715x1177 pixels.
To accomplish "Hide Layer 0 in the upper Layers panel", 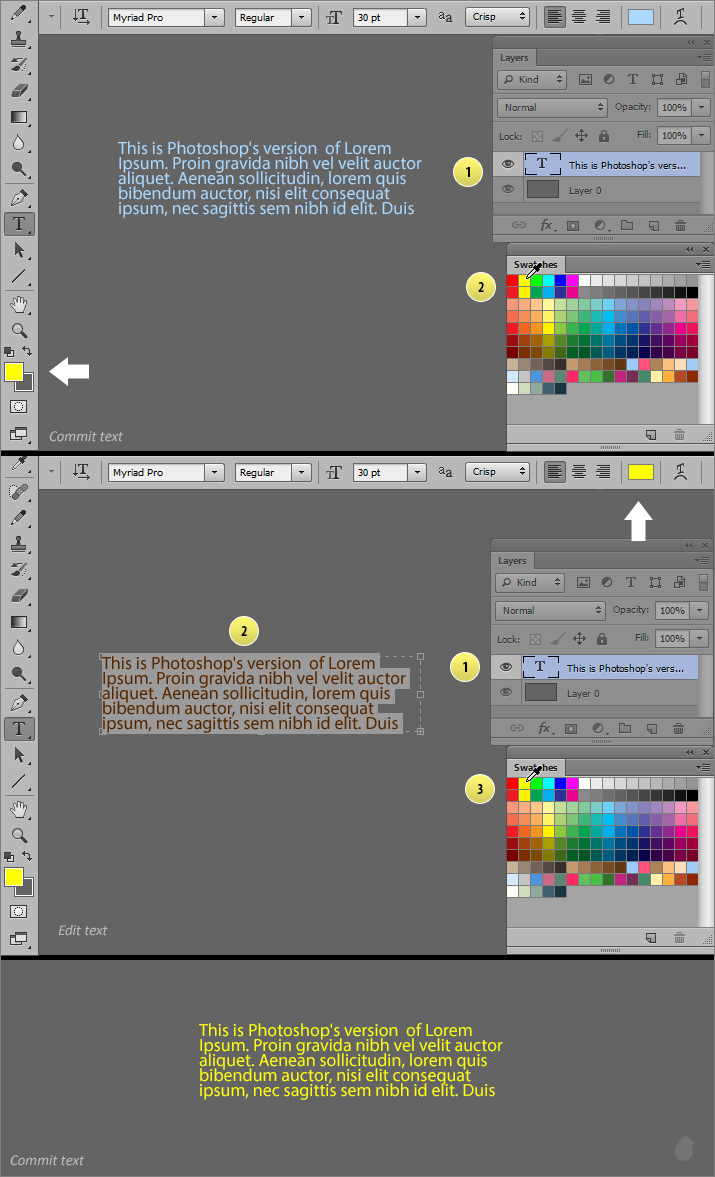I will 508,190.
